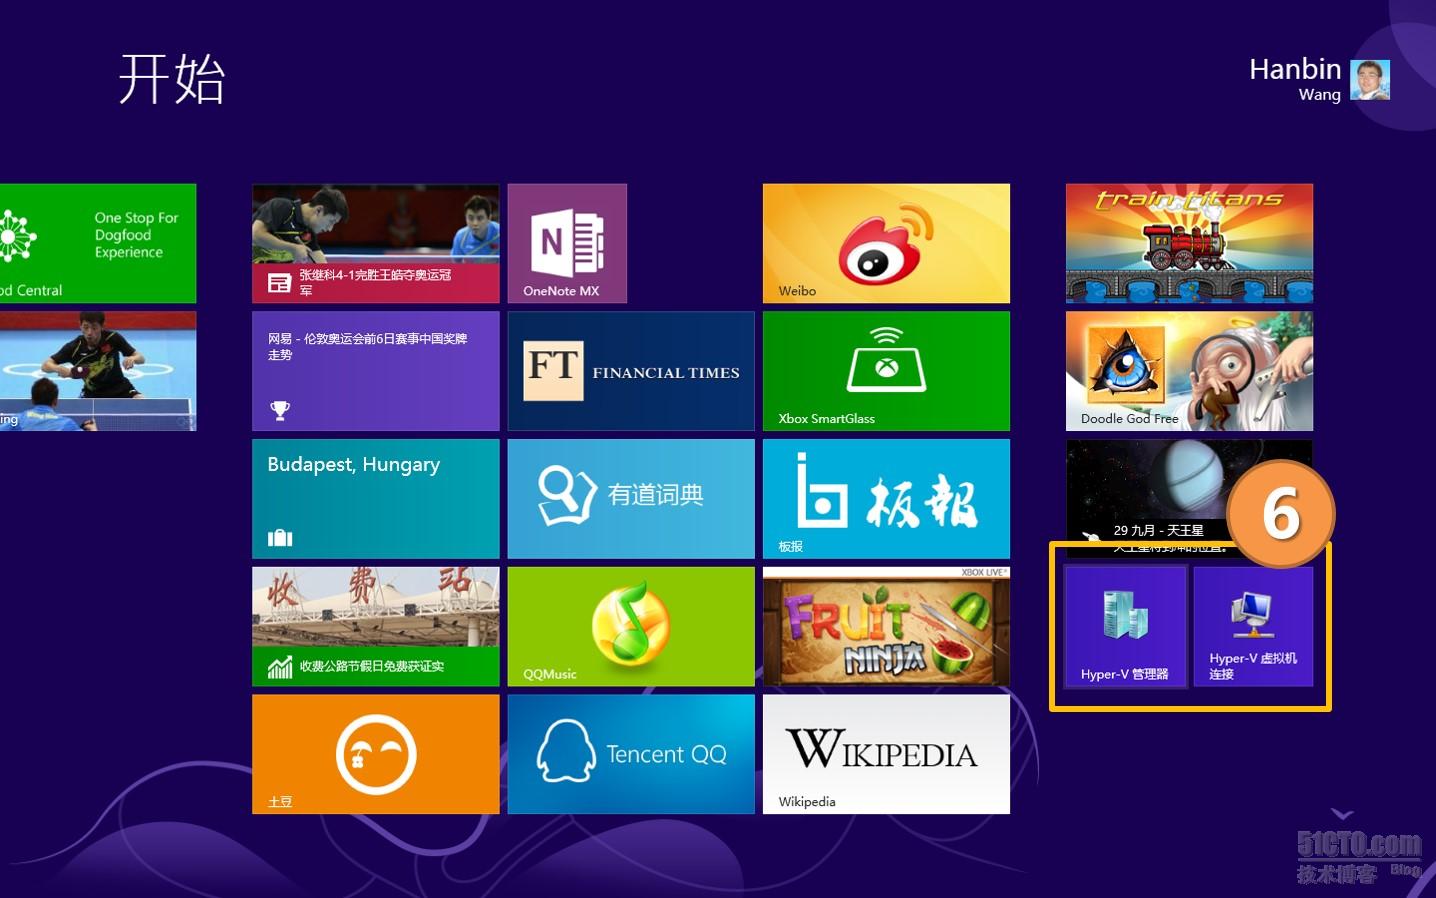1436x898 pixels.
Task: Open Train Titans game tile
Action: [x=1189, y=243]
